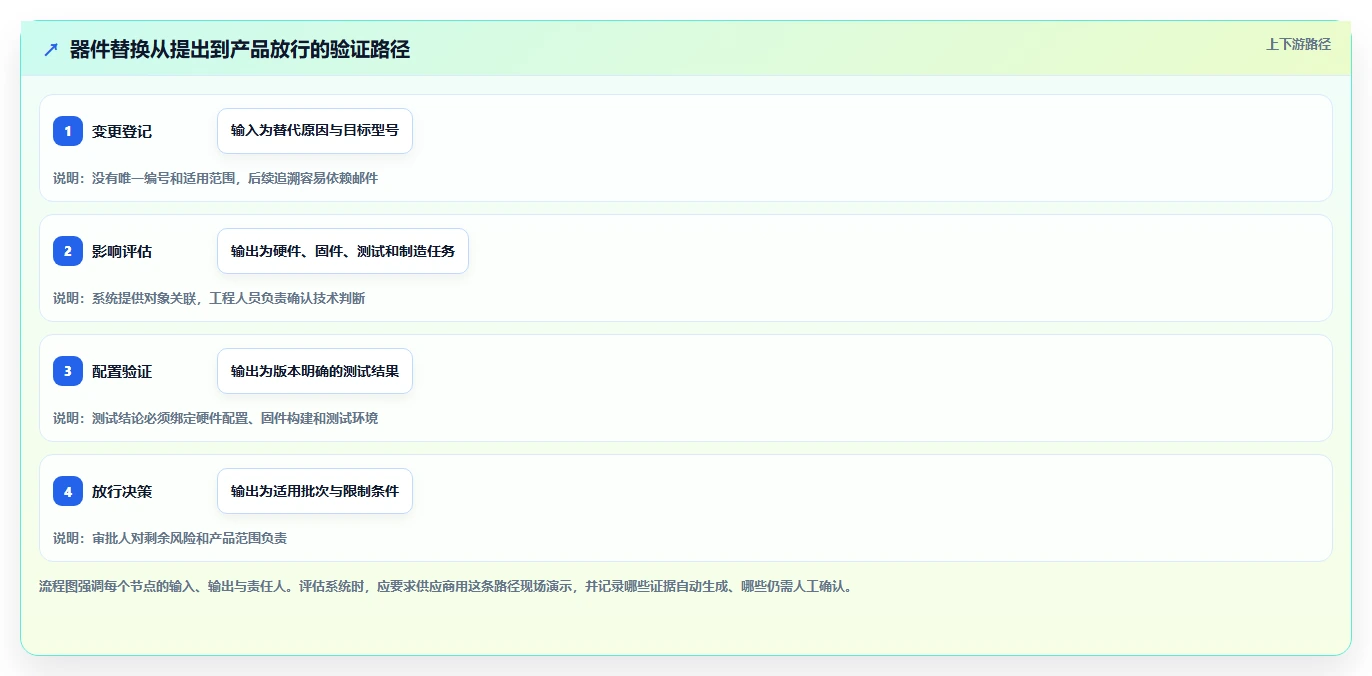Click the step 1 number badge
Viewport: 1372px width, 676px height.
[68, 131]
